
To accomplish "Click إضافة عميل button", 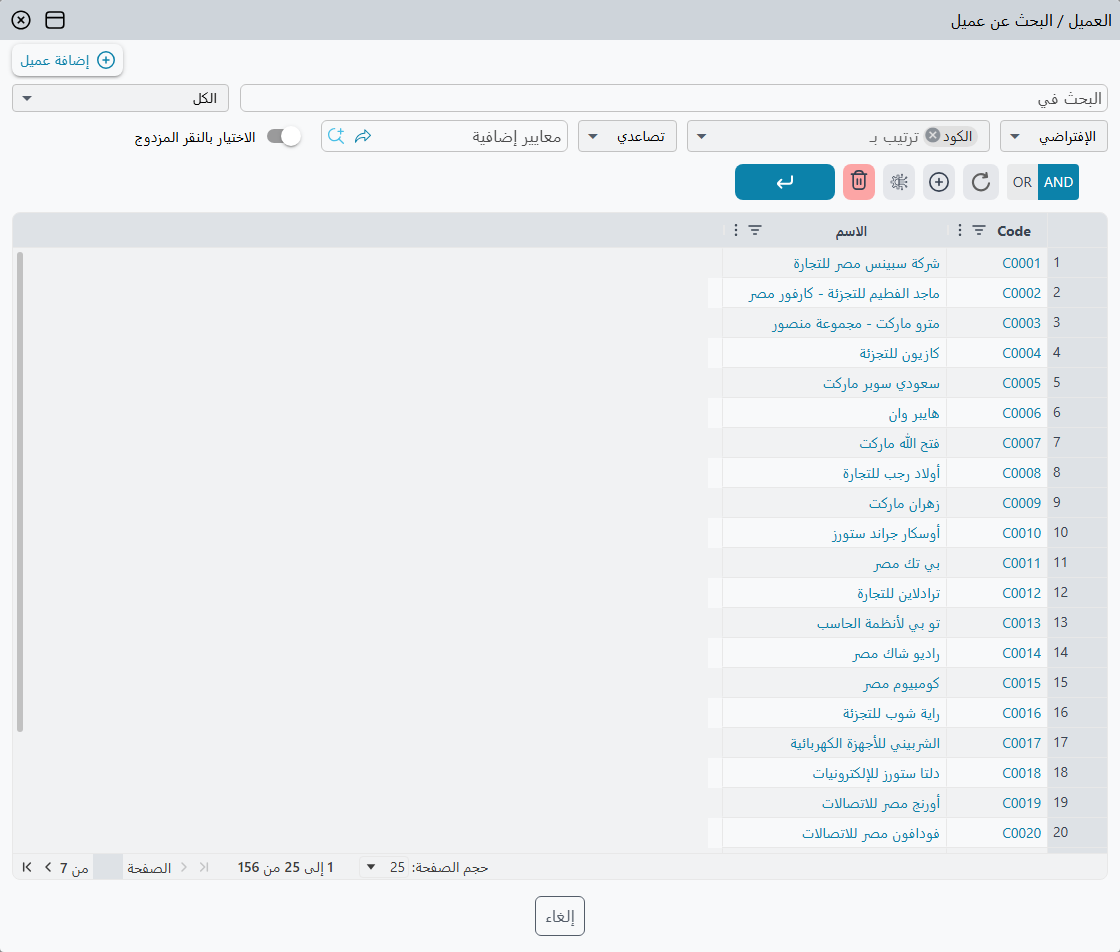I will (68, 60).
